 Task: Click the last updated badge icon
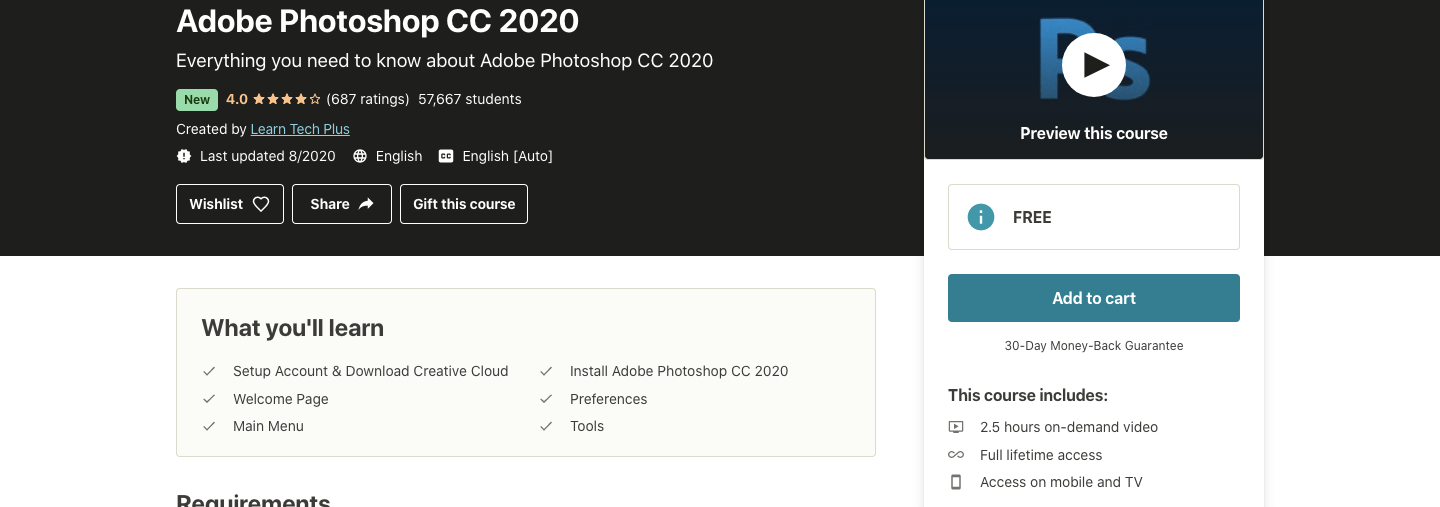click(184, 156)
